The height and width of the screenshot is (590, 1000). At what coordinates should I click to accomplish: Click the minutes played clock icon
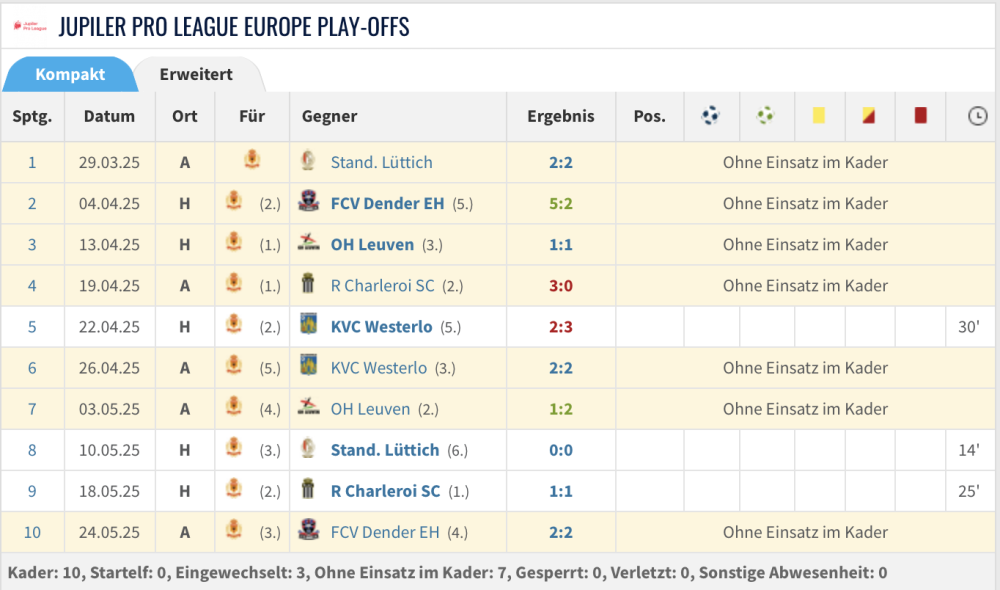[x=977, y=116]
